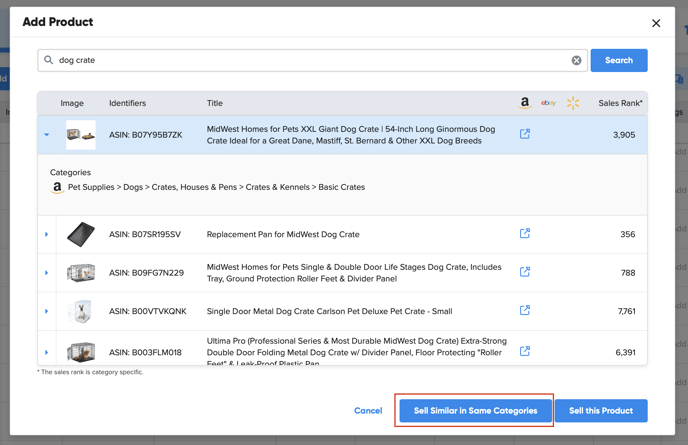The height and width of the screenshot is (445, 688).
Task: Click Ultima Pro Professional Series title
Action: [357, 352]
